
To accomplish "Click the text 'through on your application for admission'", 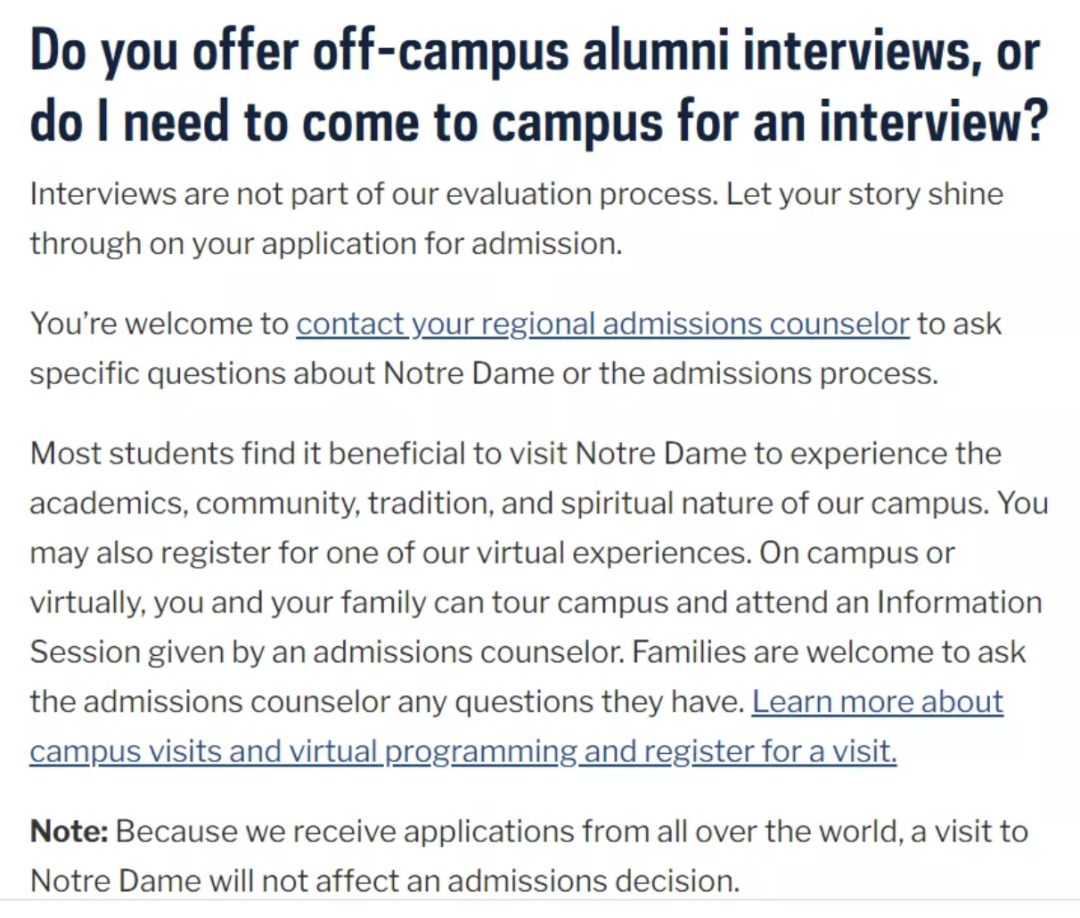I will tap(326, 244).
